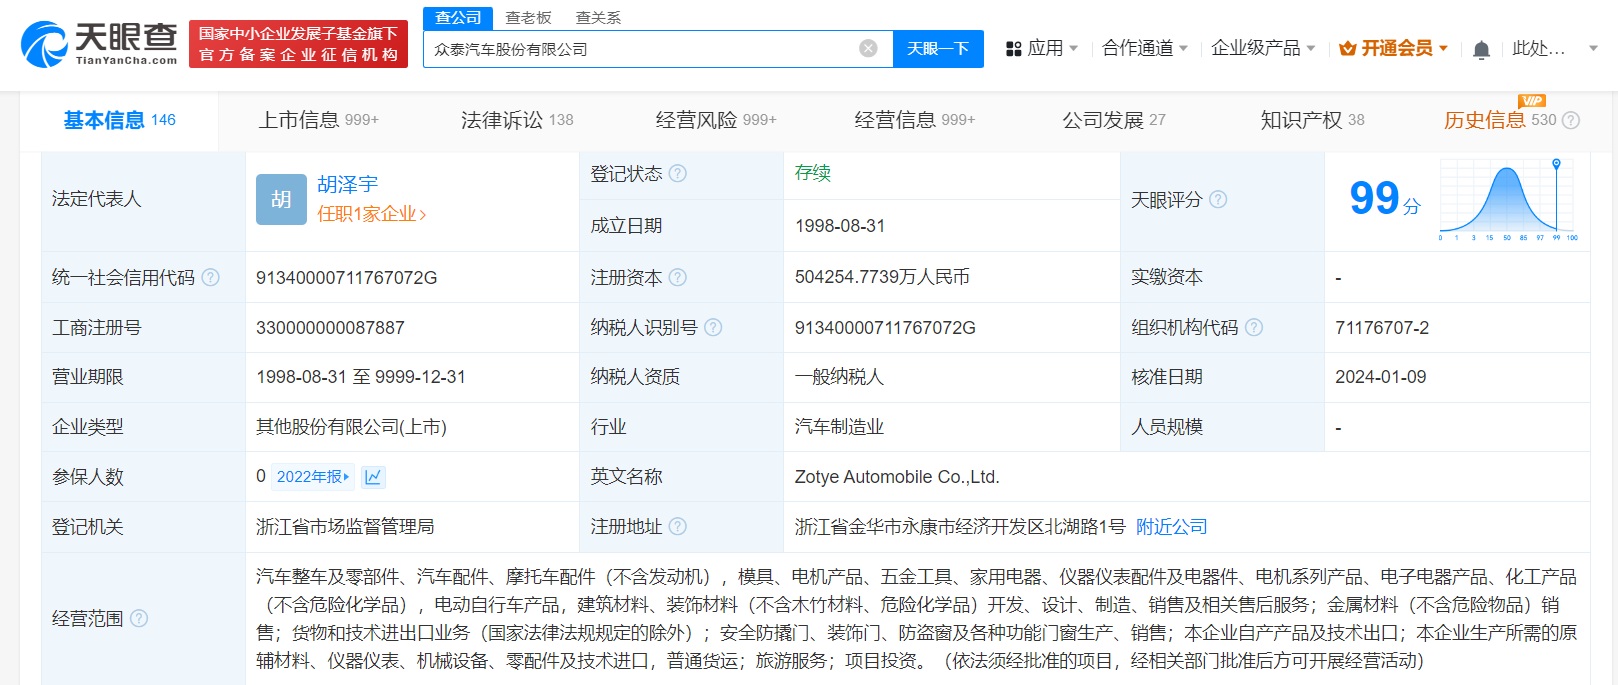Show help for 纳税人识别号
1618x685 pixels.
713,327
